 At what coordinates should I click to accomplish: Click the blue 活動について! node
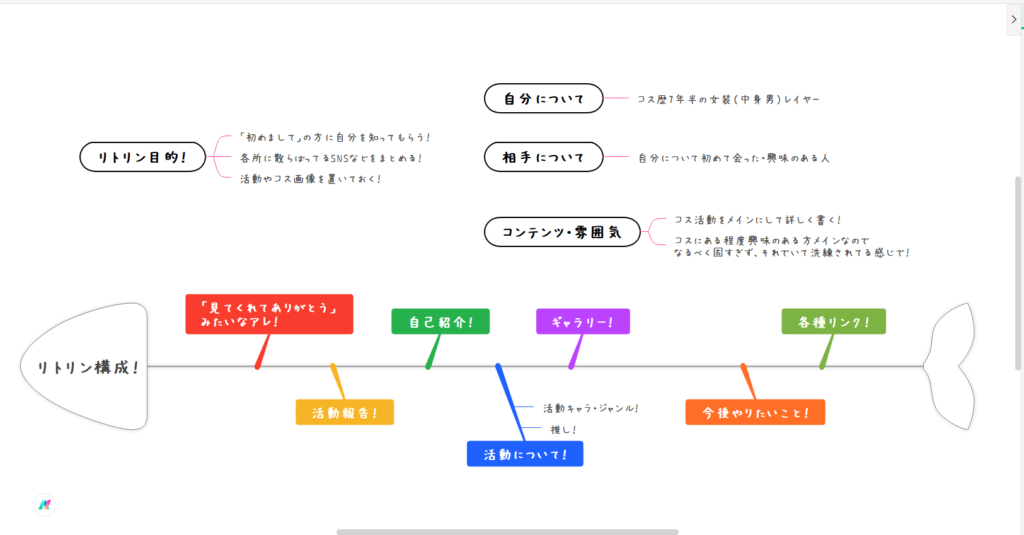[x=524, y=454]
